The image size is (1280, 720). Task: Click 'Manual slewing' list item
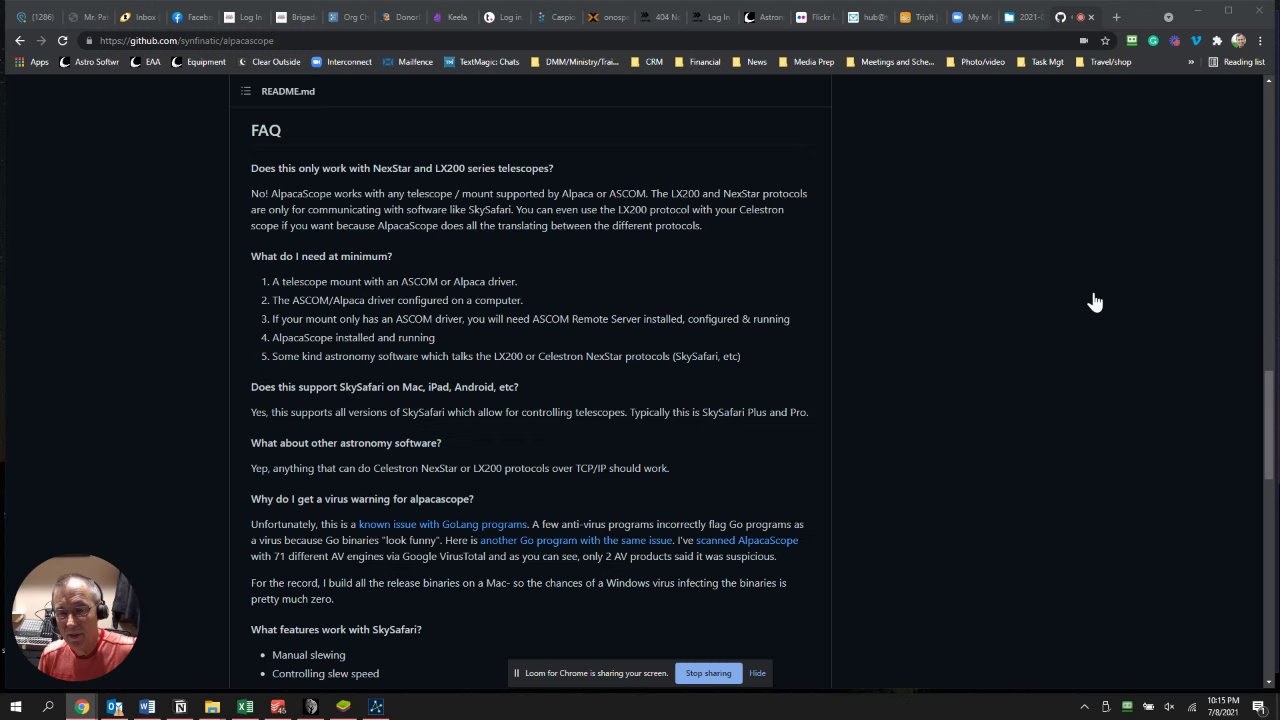pos(309,655)
